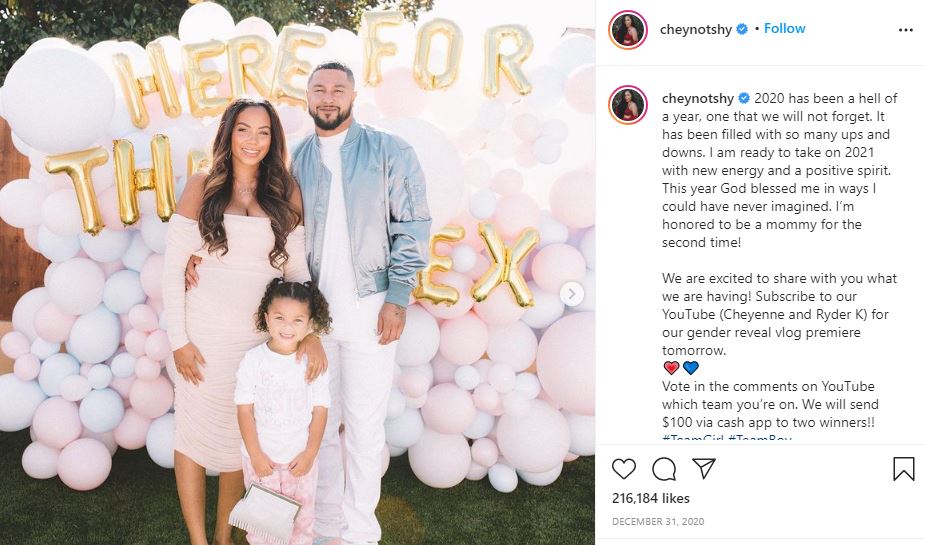Click the family photo in the post
The width and height of the screenshot is (925, 545).
pyautogui.click(x=297, y=272)
